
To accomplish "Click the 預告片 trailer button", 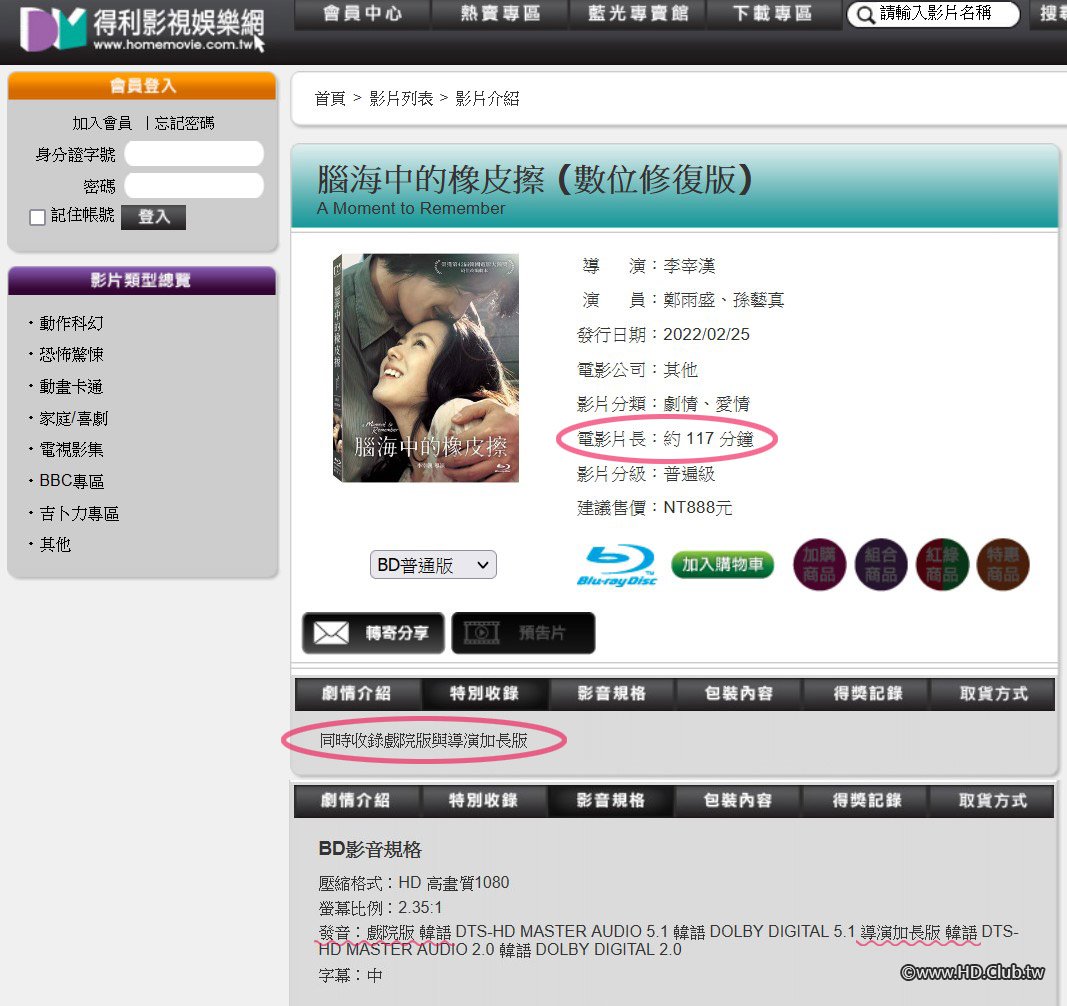I will (x=523, y=633).
